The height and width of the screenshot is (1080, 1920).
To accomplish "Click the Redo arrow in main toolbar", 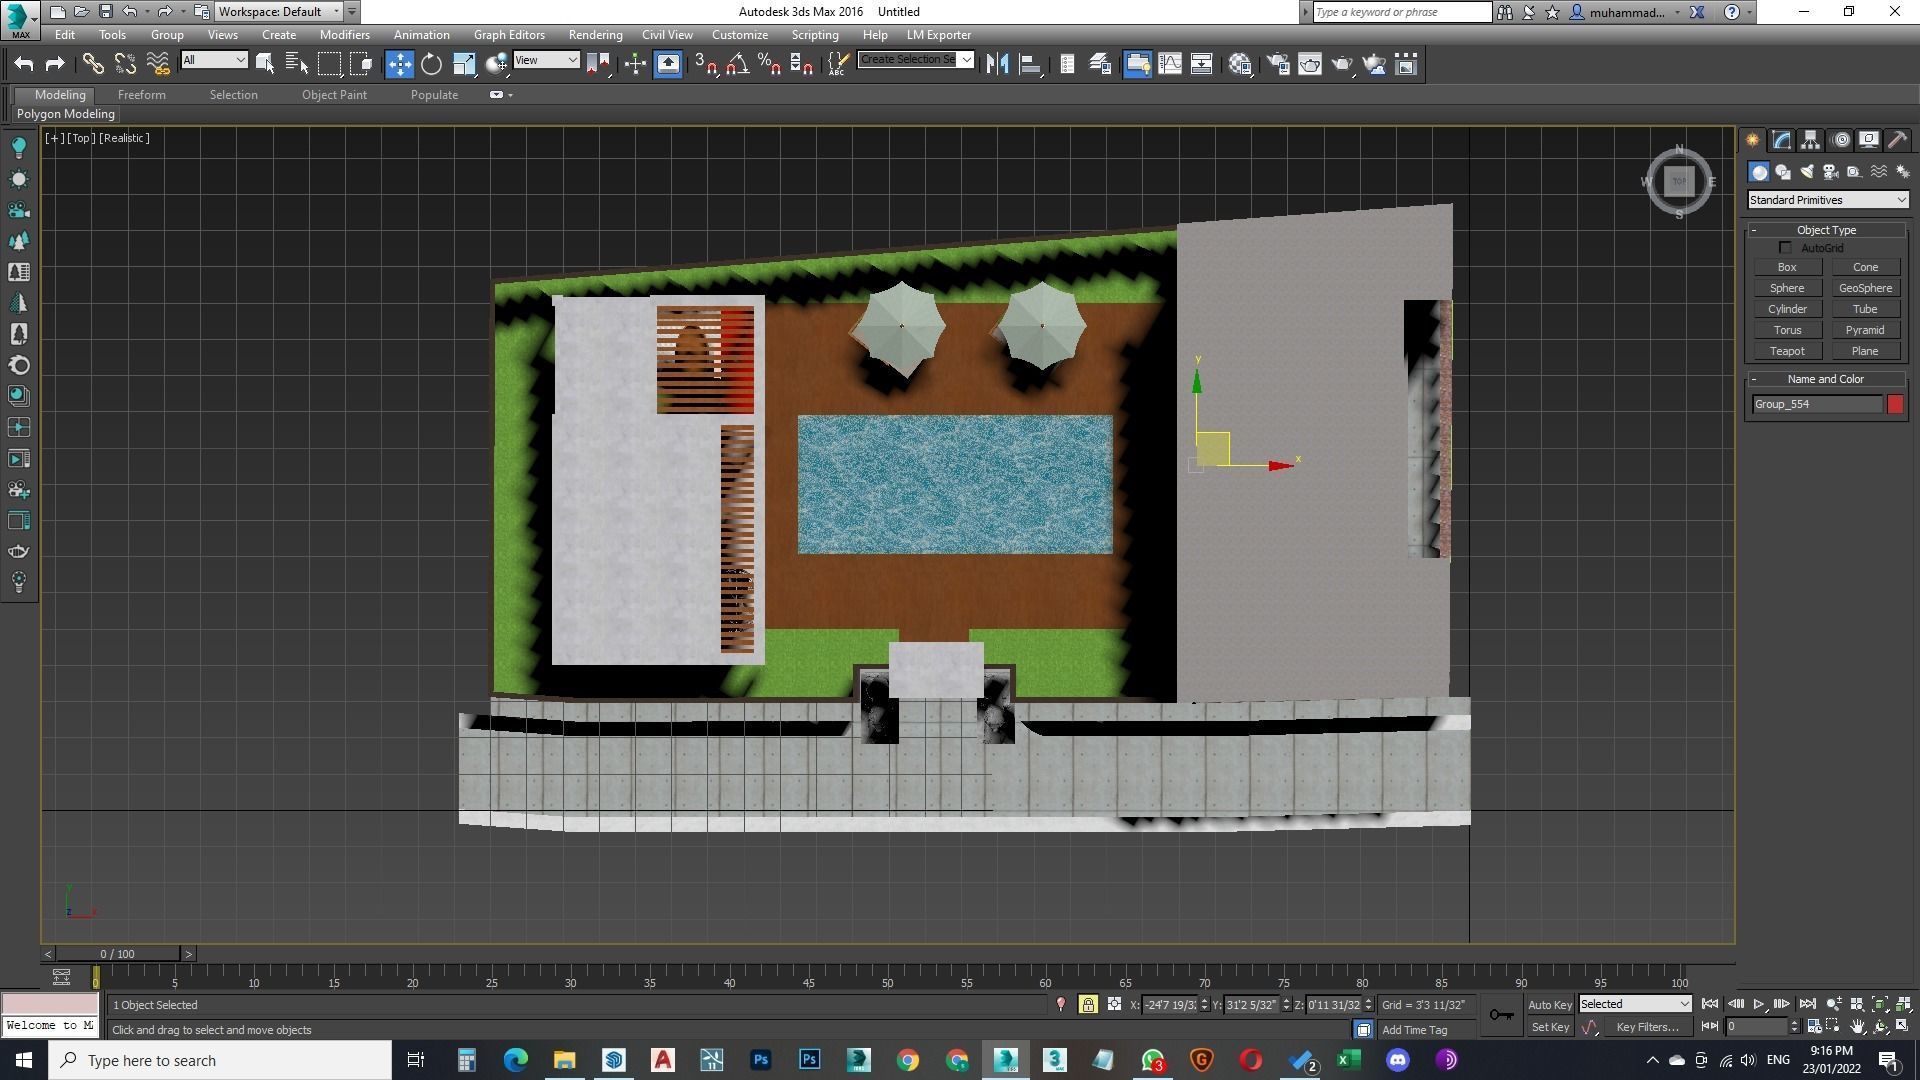I will tap(55, 64).
